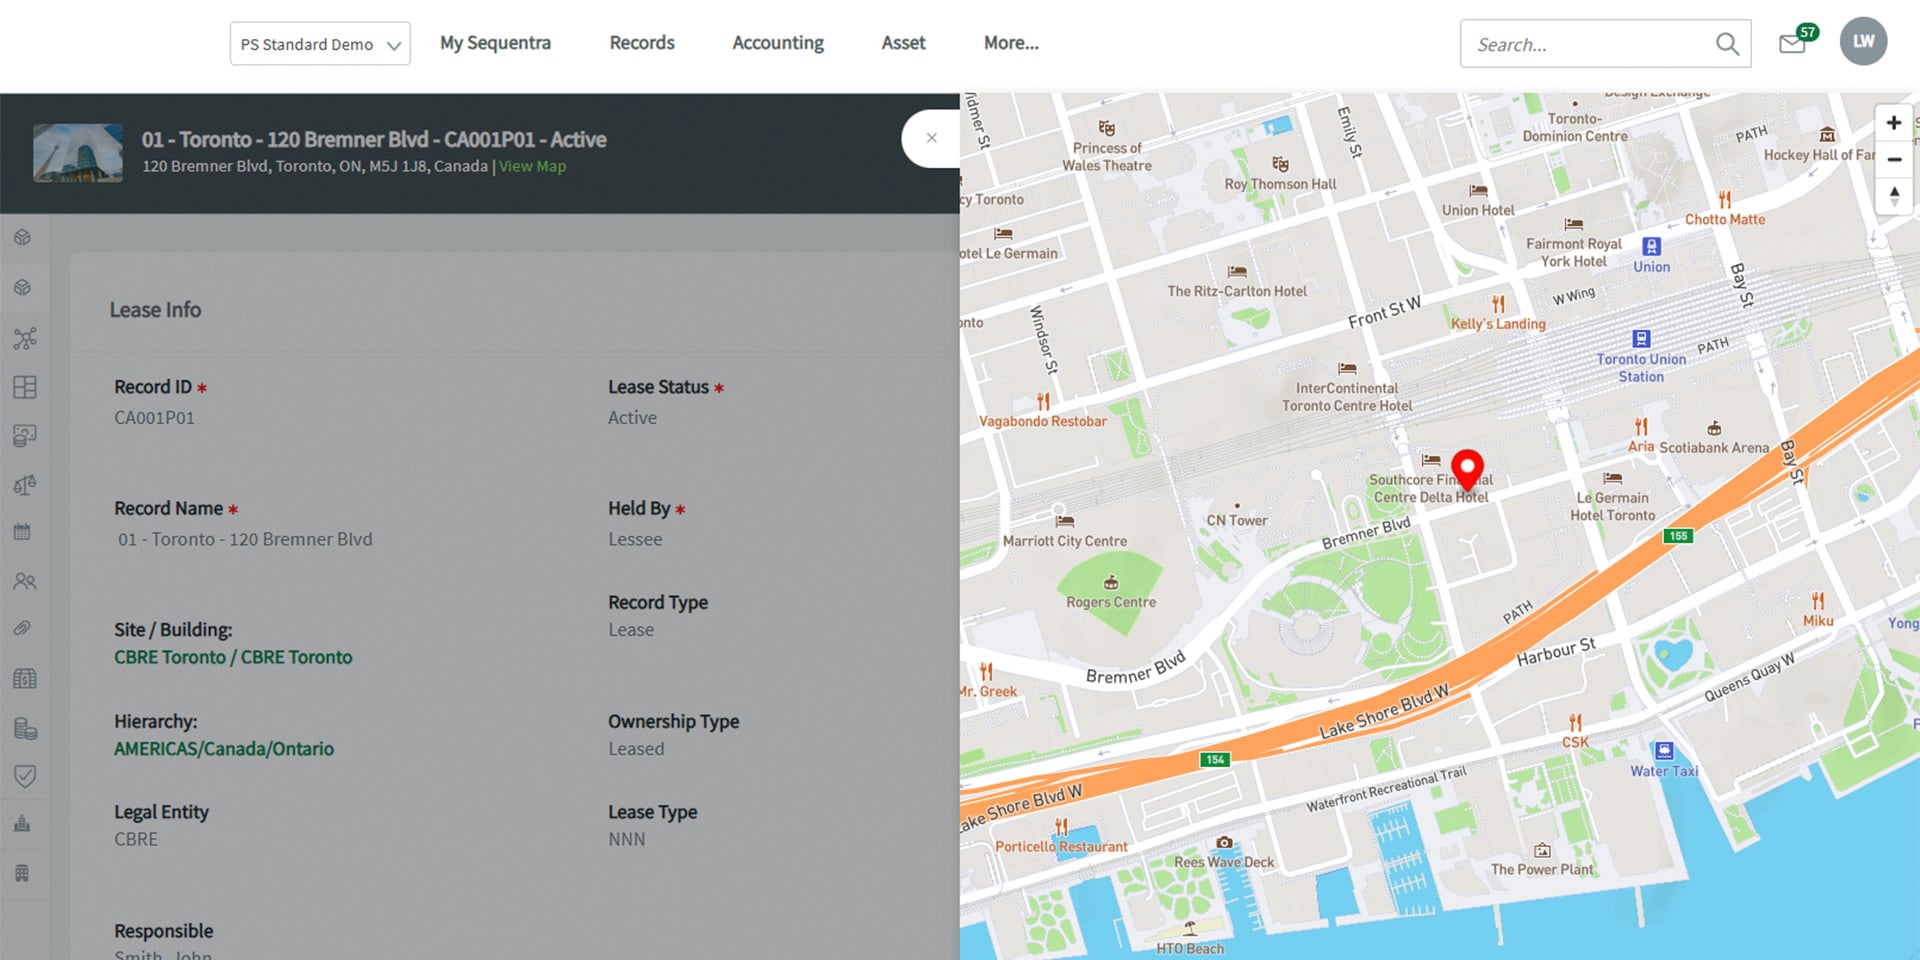Open the Records menu
The height and width of the screenshot is (960, 1920).
[x=642, y=43]
